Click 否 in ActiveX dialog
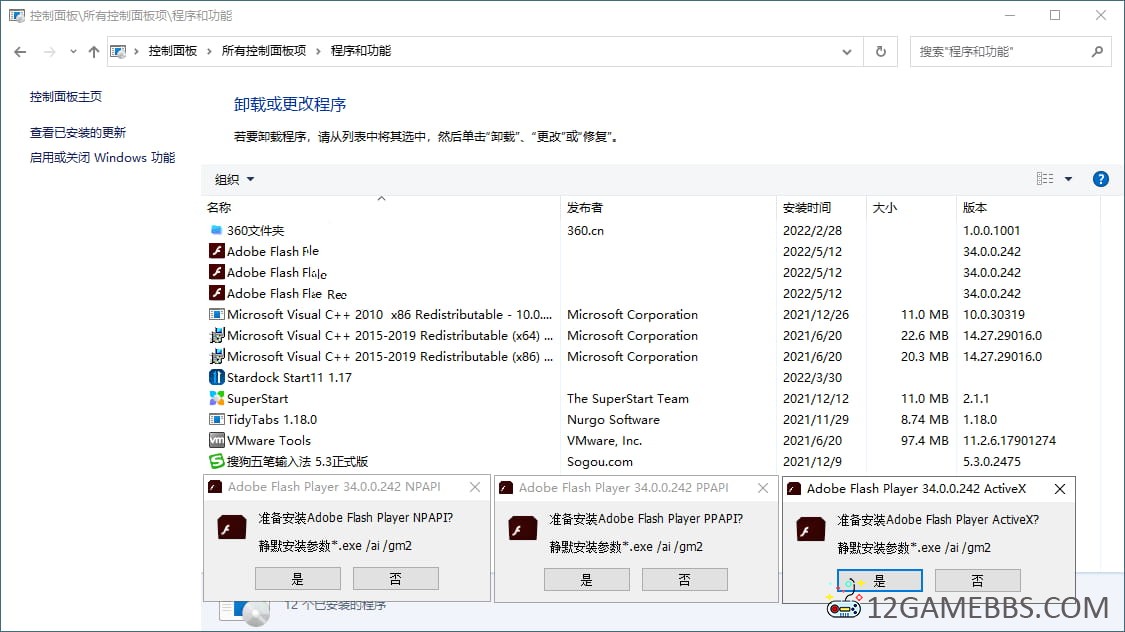 977,581
